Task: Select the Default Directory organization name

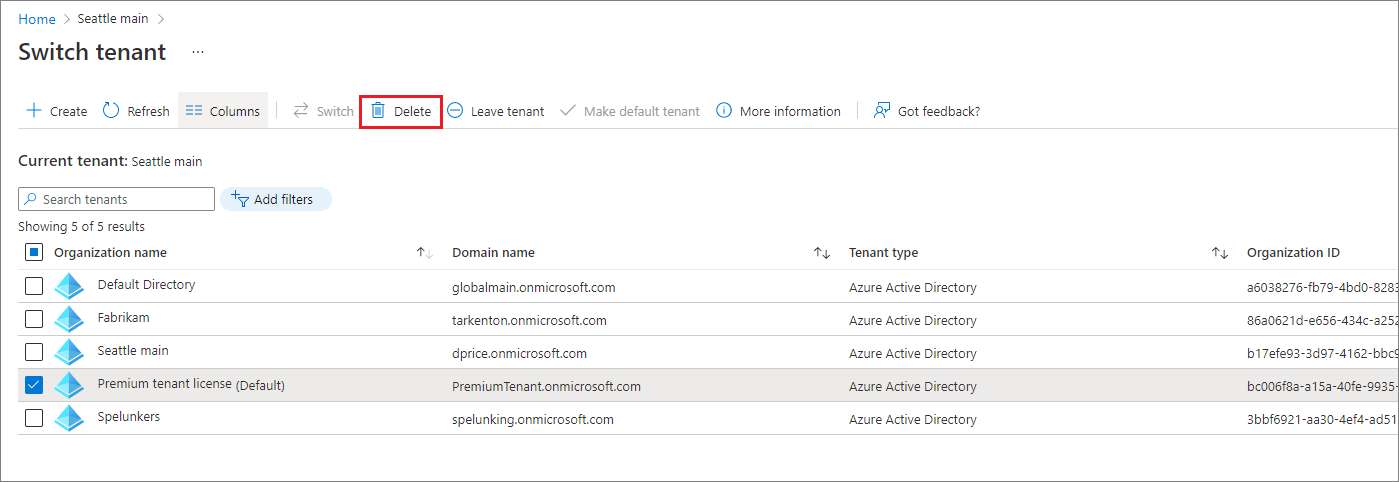Action: [146, 285]
